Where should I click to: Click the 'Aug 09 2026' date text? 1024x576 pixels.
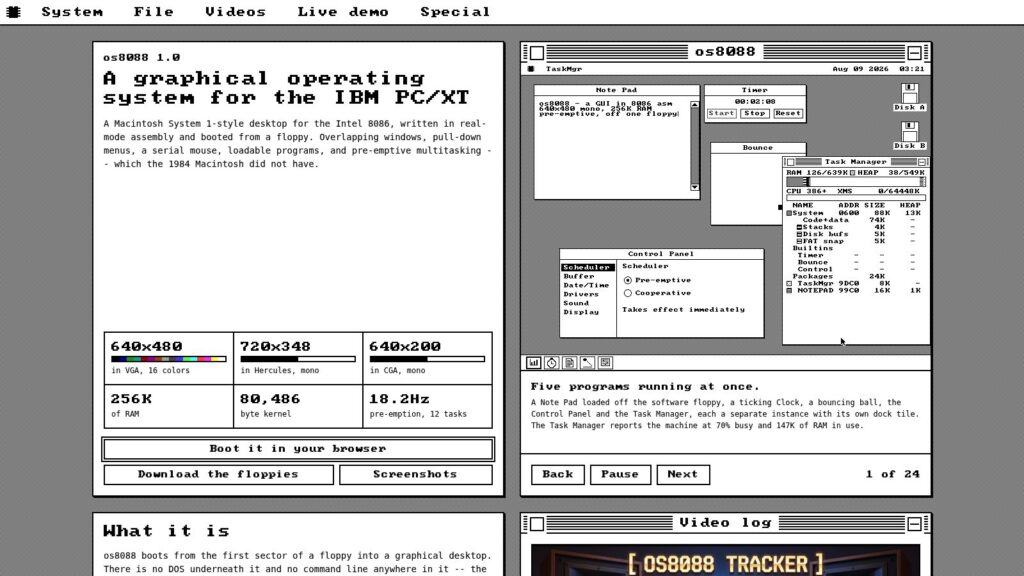coord(859,69)
